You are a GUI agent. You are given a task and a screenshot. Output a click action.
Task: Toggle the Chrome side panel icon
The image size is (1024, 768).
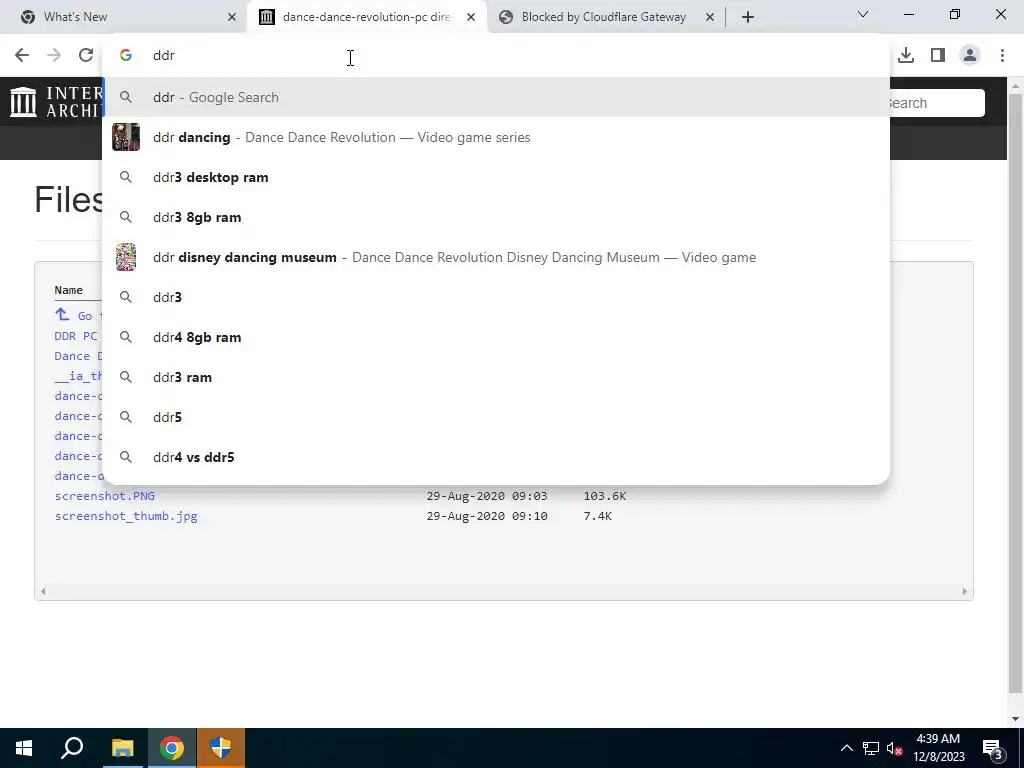[938, 56]
